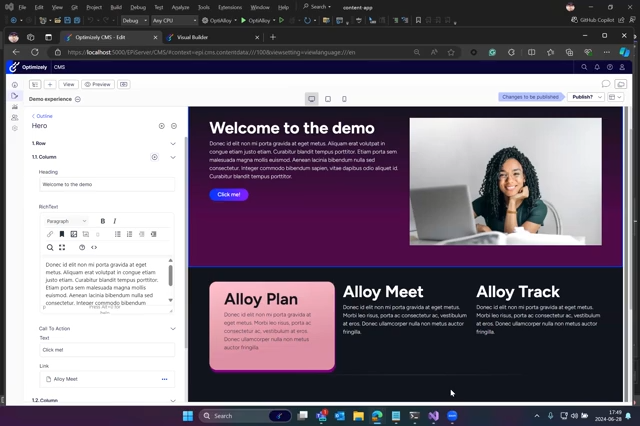Select the hero woman with laptop image
Viewport: 640px width, 426px height.
coord(505,182)
